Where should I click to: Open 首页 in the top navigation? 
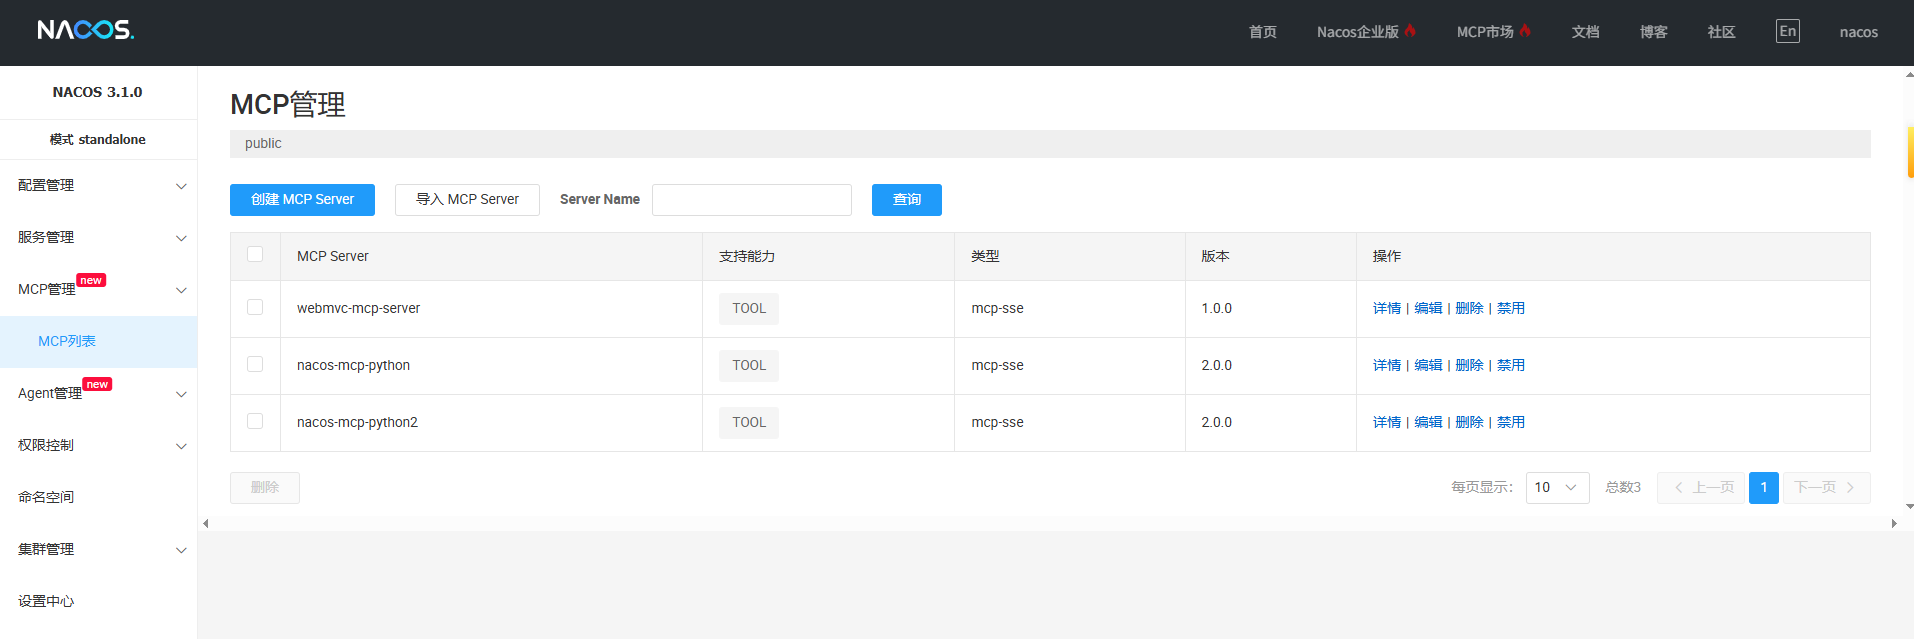pyautogui.click(x=1263, y=32)
